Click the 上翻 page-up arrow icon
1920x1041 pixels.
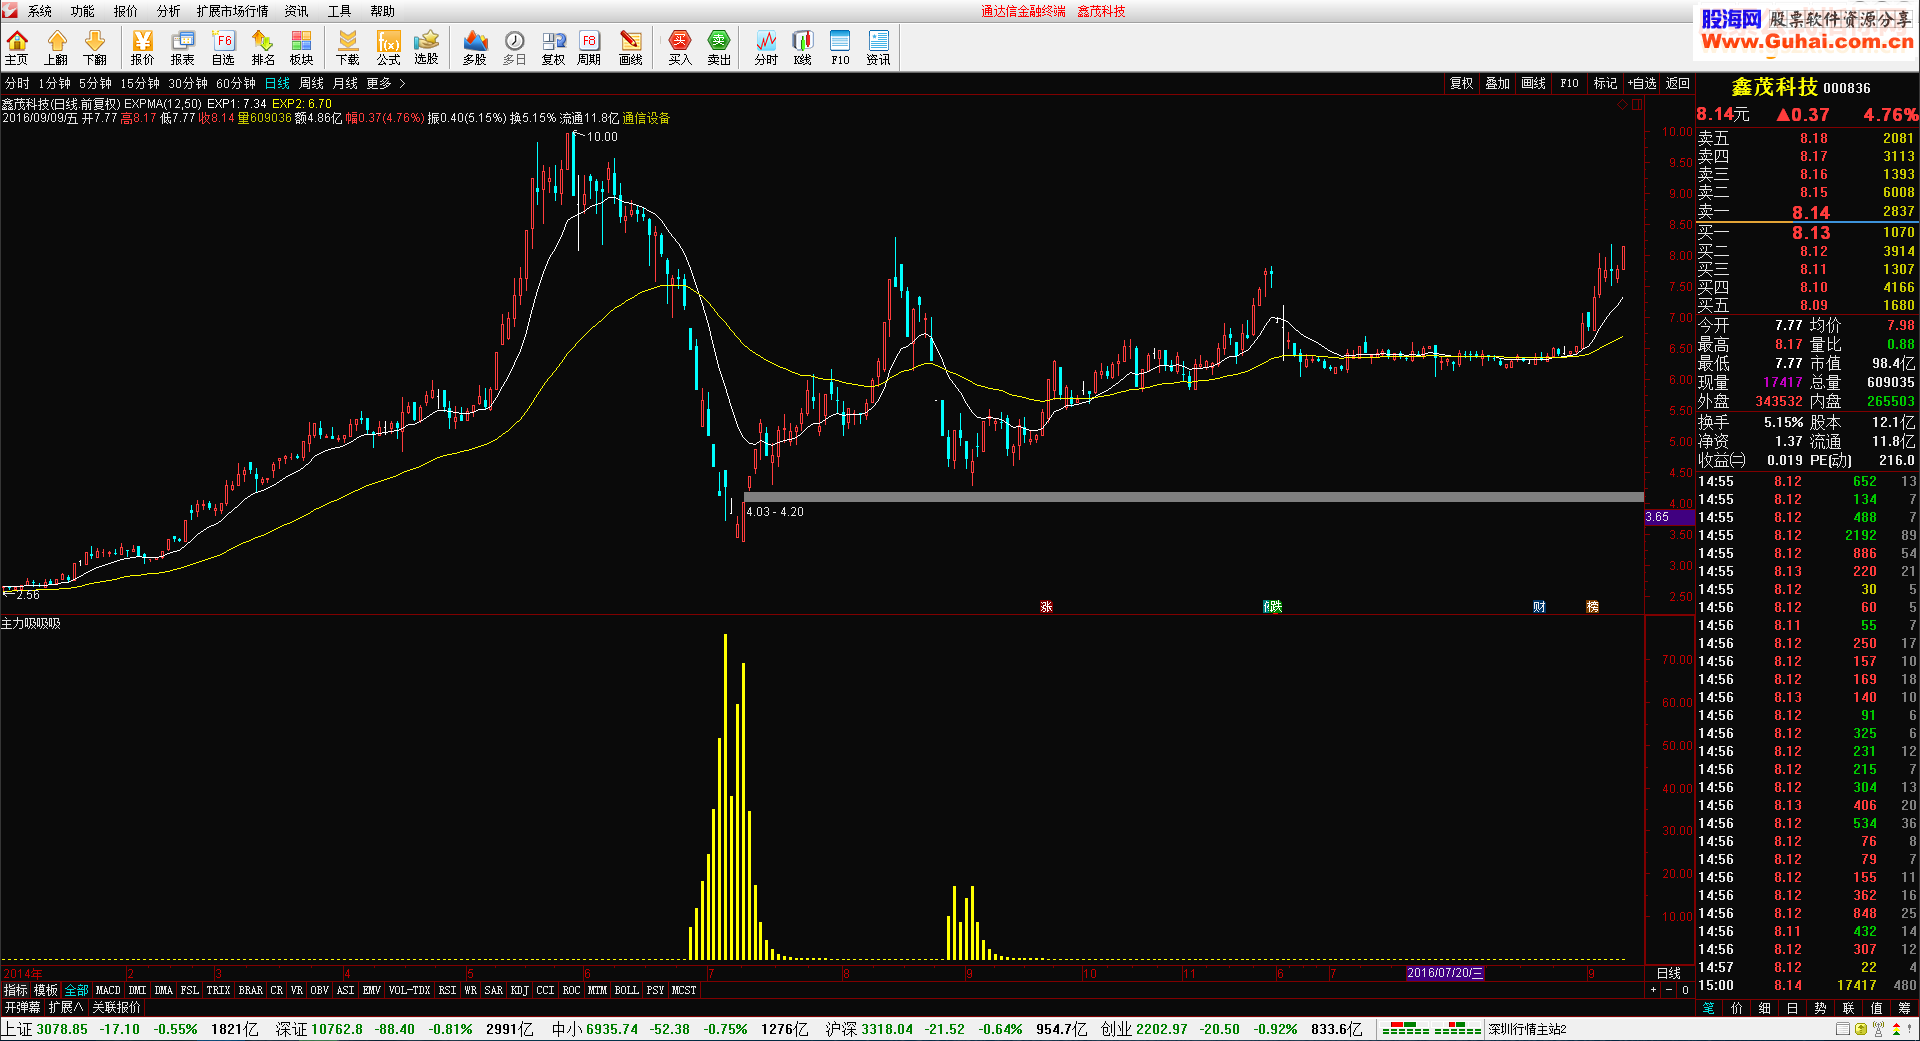coord(56,47)
